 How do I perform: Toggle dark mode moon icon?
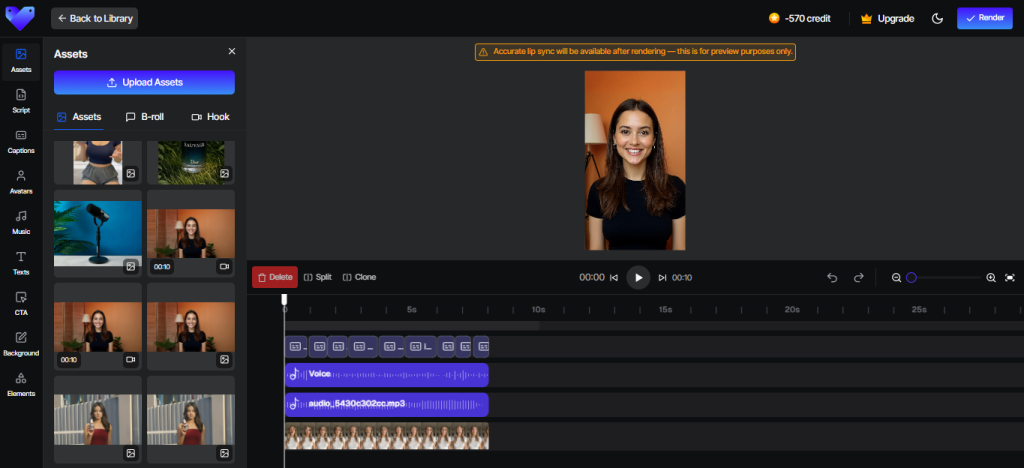(x=937, y=18)
